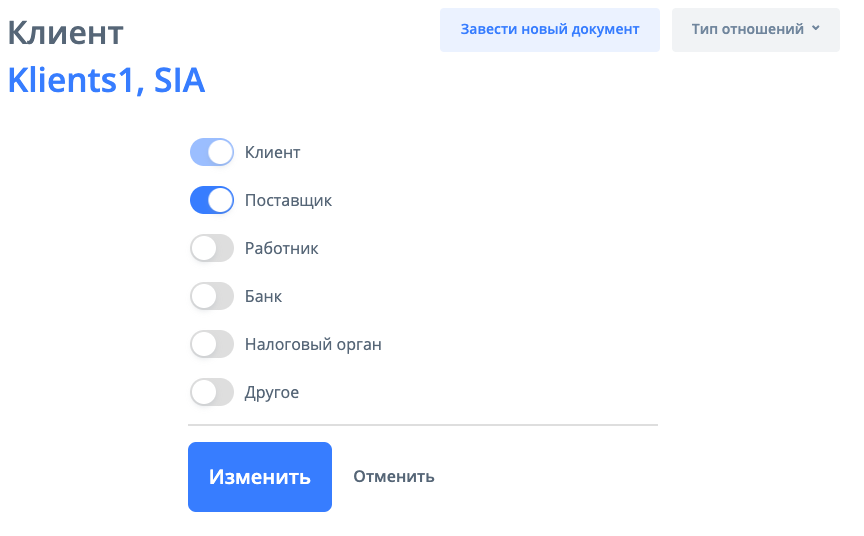
Task: Switch on the Другое toggle
Action: pyautogui.click(x=211, y=393)
